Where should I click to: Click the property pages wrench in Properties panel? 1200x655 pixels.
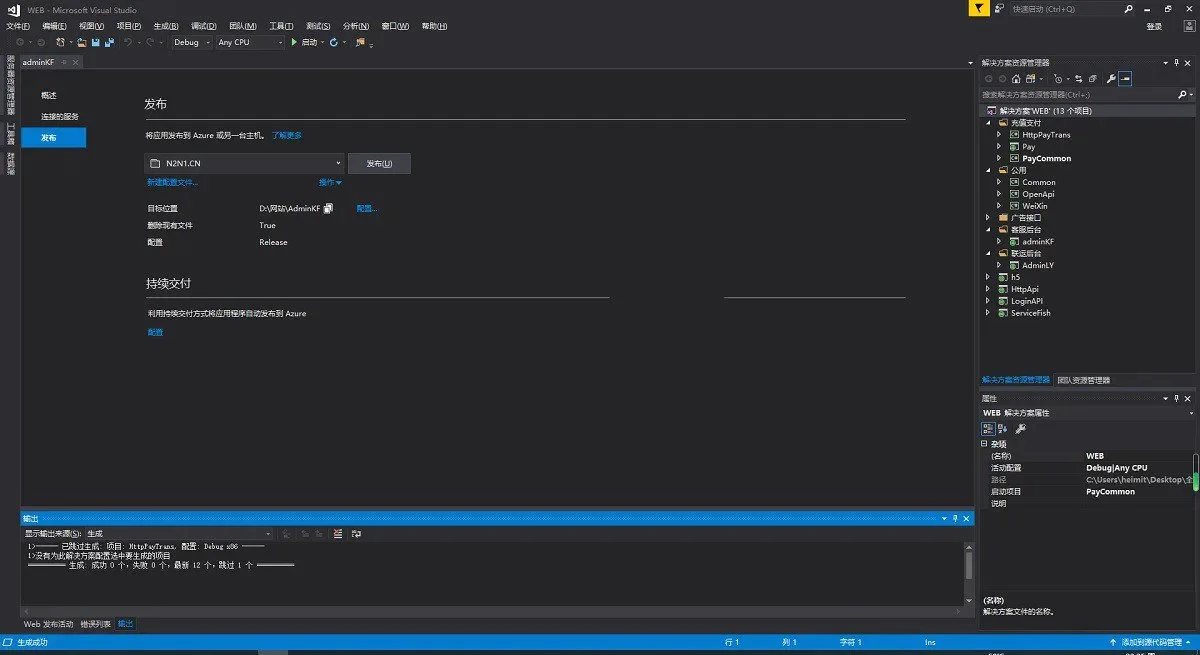[x=1020, y=429]
